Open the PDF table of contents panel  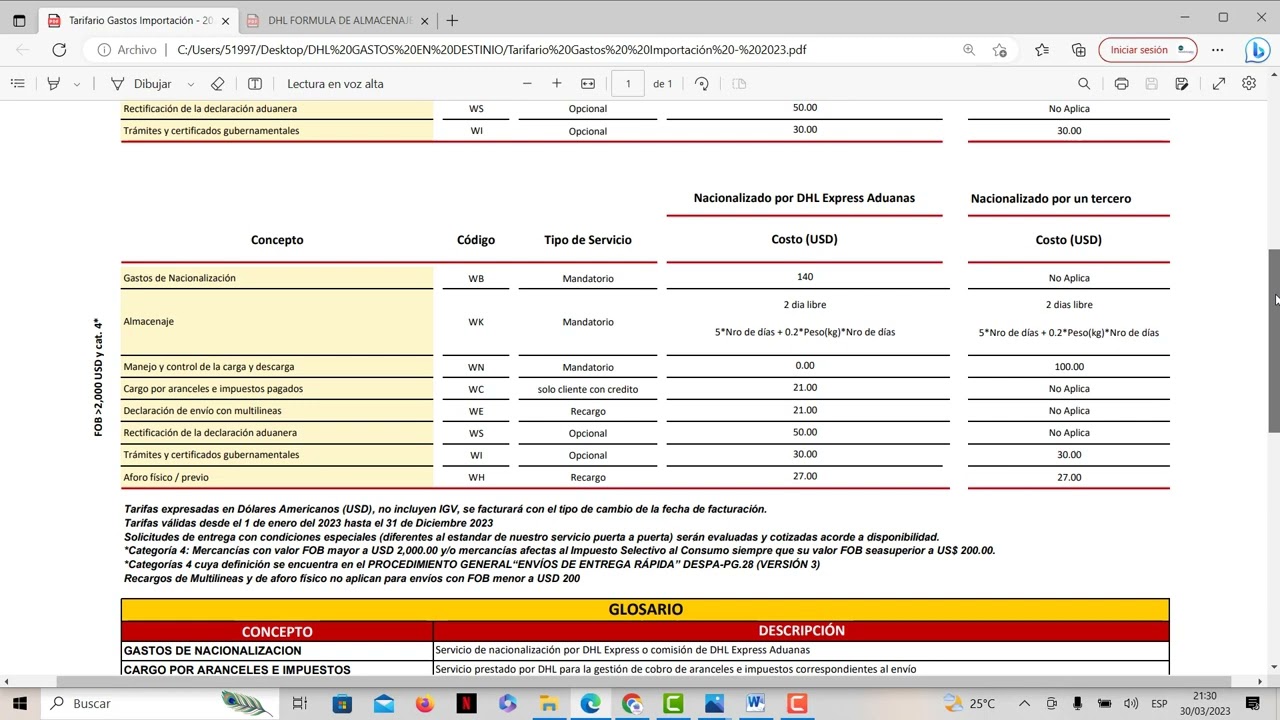tap(17, 84)
